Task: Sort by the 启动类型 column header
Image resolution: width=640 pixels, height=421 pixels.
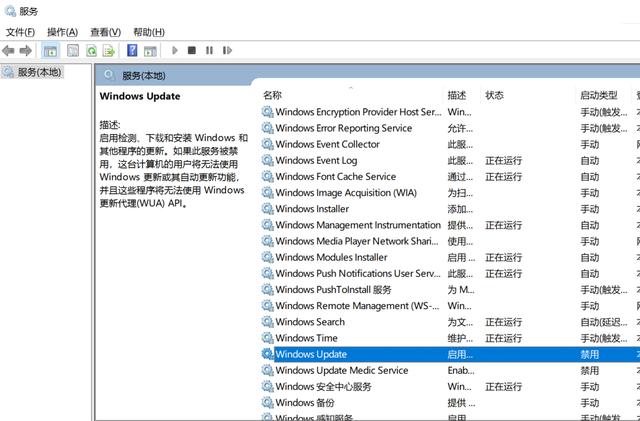Action: [599, 95]
